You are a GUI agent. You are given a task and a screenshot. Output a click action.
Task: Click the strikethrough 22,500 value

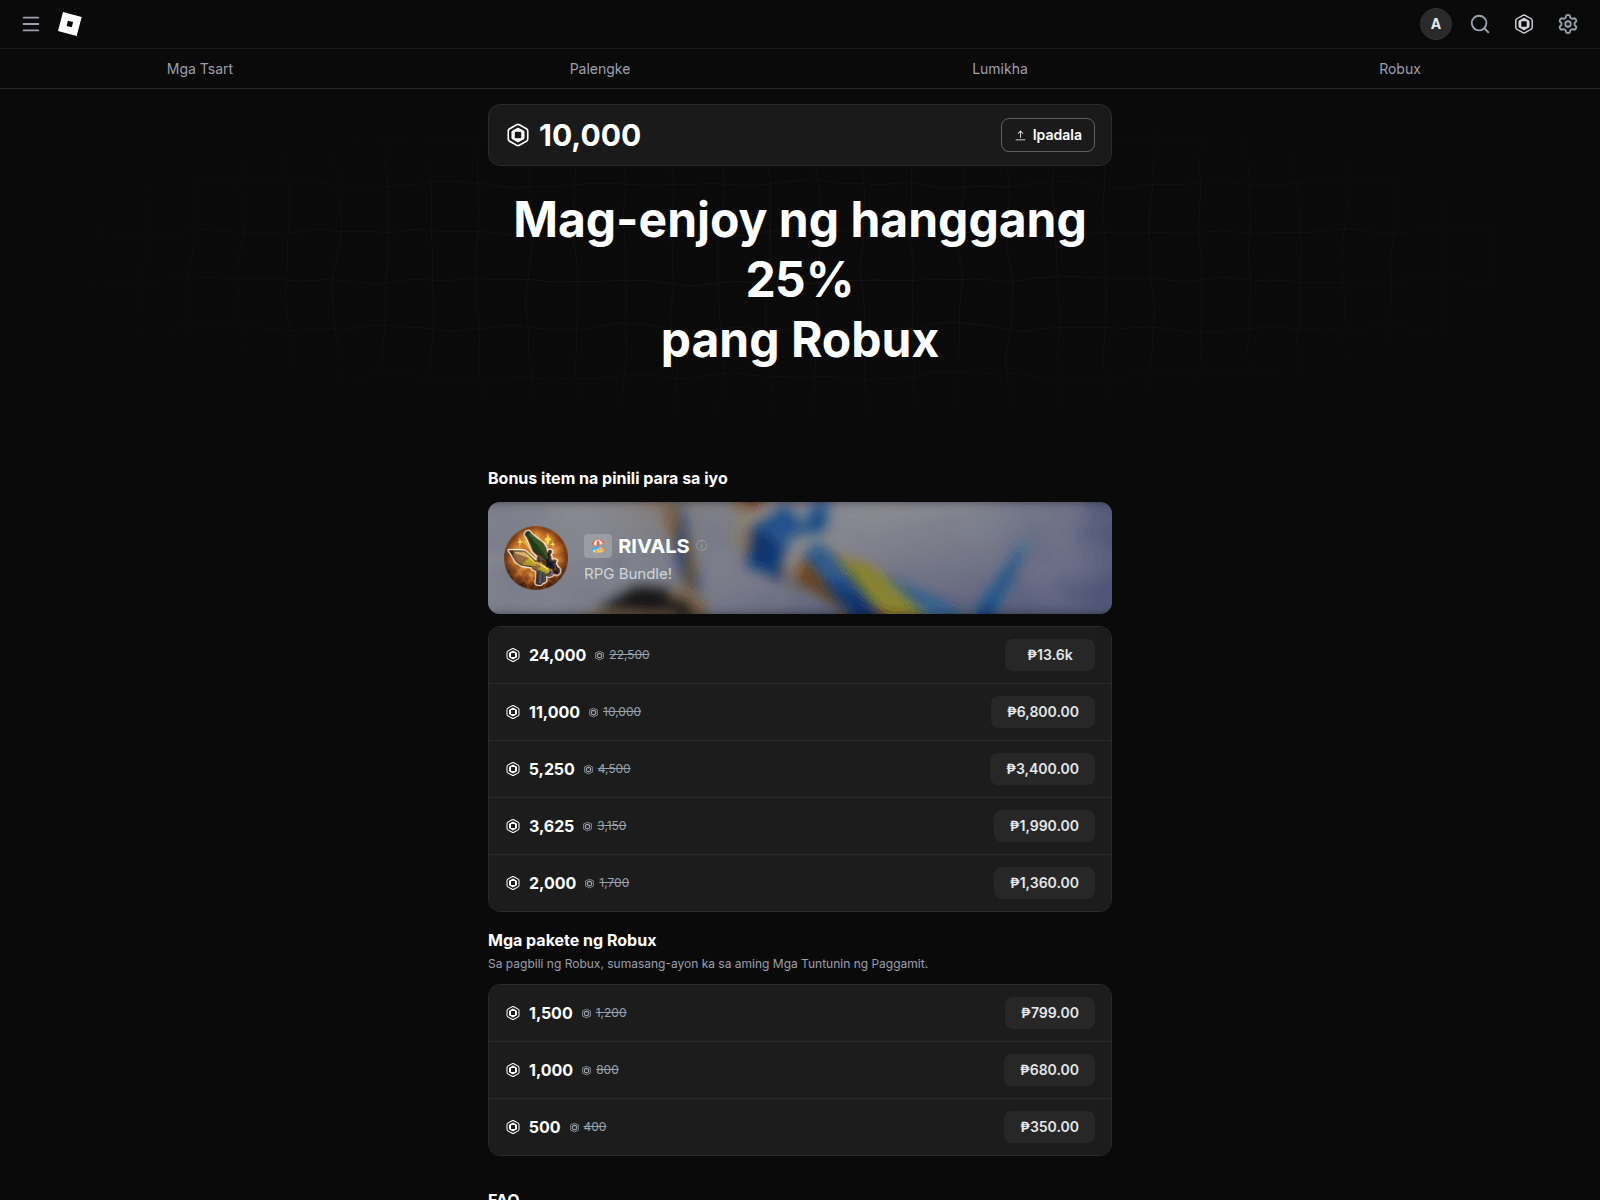click(629, 655)
